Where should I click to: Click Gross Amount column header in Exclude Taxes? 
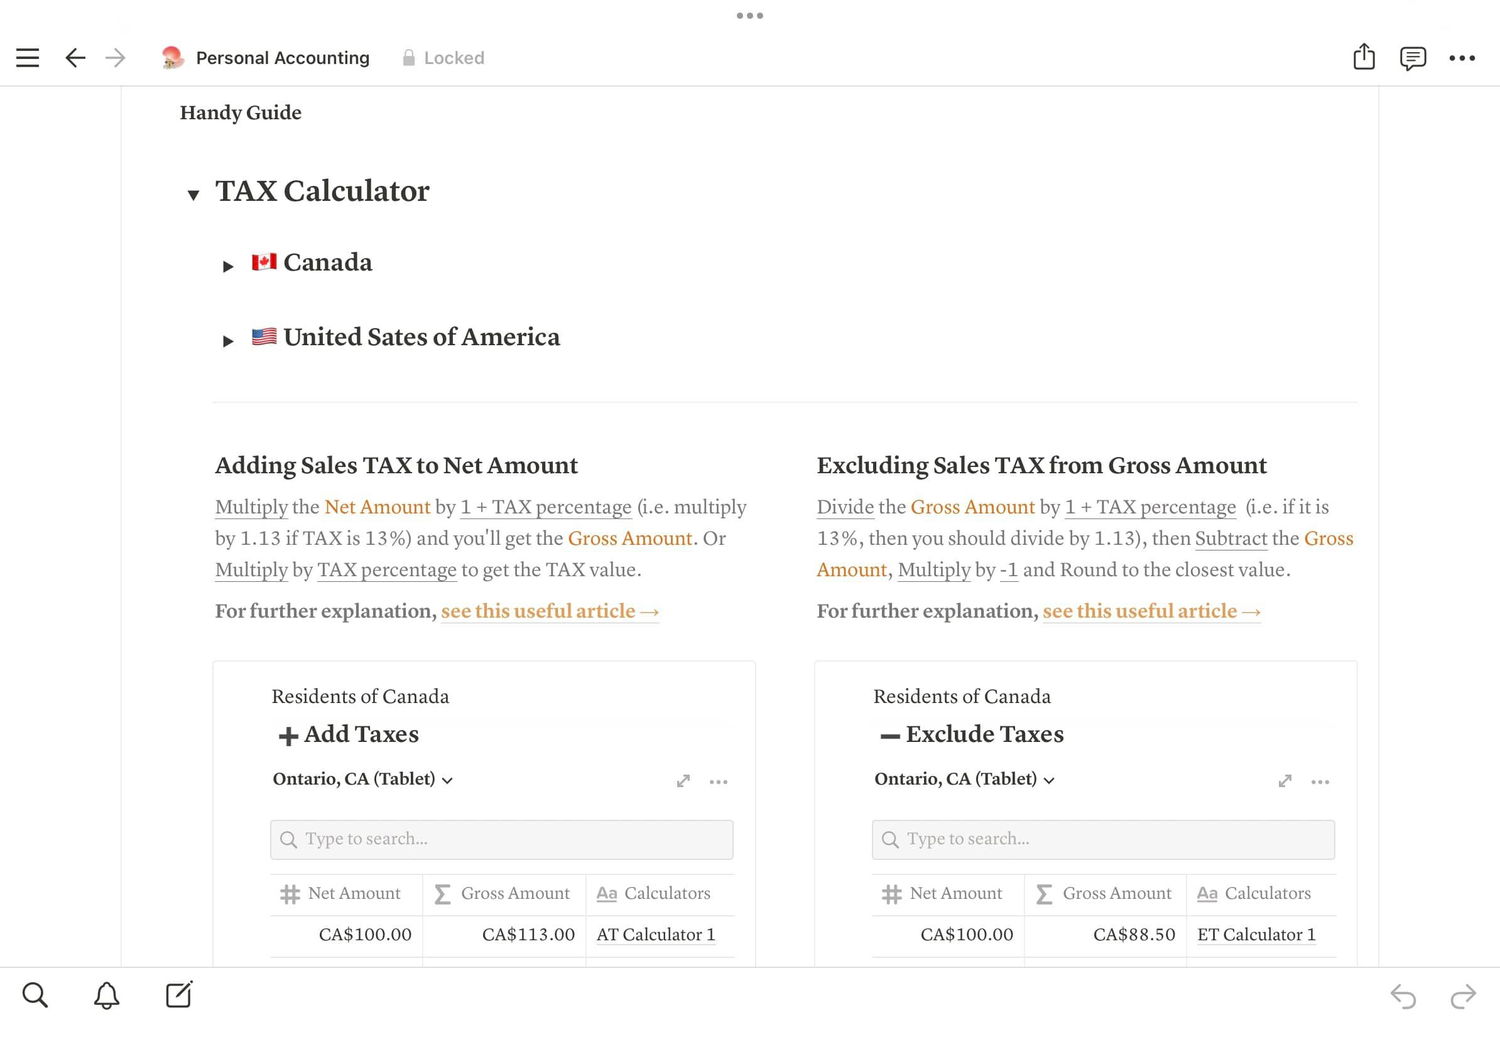tap(1106, 893)
